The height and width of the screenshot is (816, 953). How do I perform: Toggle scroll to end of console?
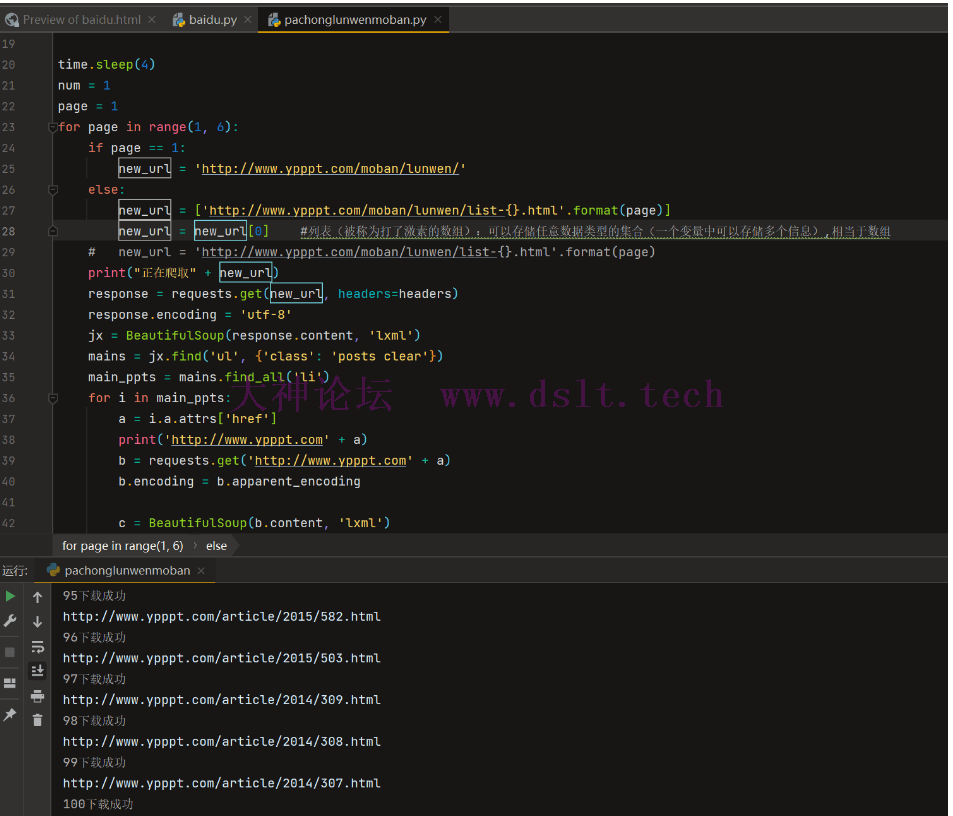coord(37,671)
